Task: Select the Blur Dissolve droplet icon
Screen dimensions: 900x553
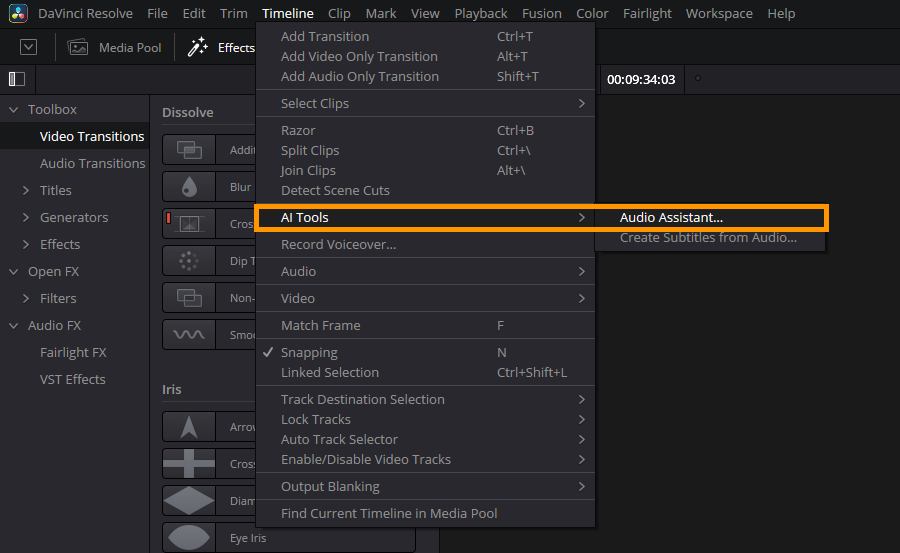Action: (189, 187)
